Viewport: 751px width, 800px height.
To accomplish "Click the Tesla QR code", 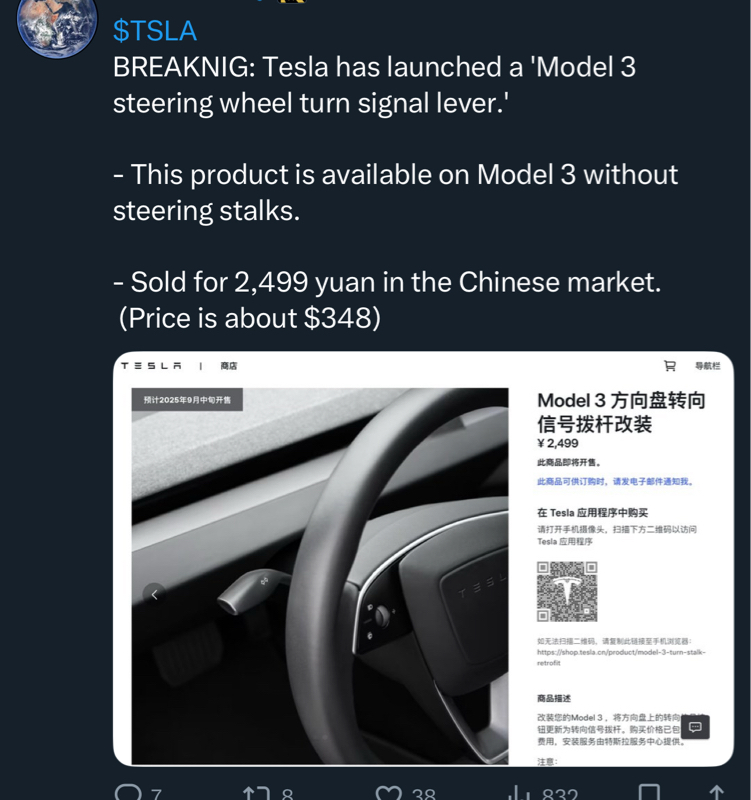I will pyautogui.click(x=567, y=591).
